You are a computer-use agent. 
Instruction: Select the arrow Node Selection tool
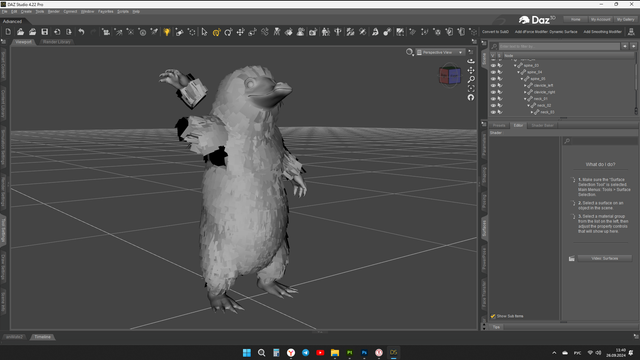coord(204,32)
